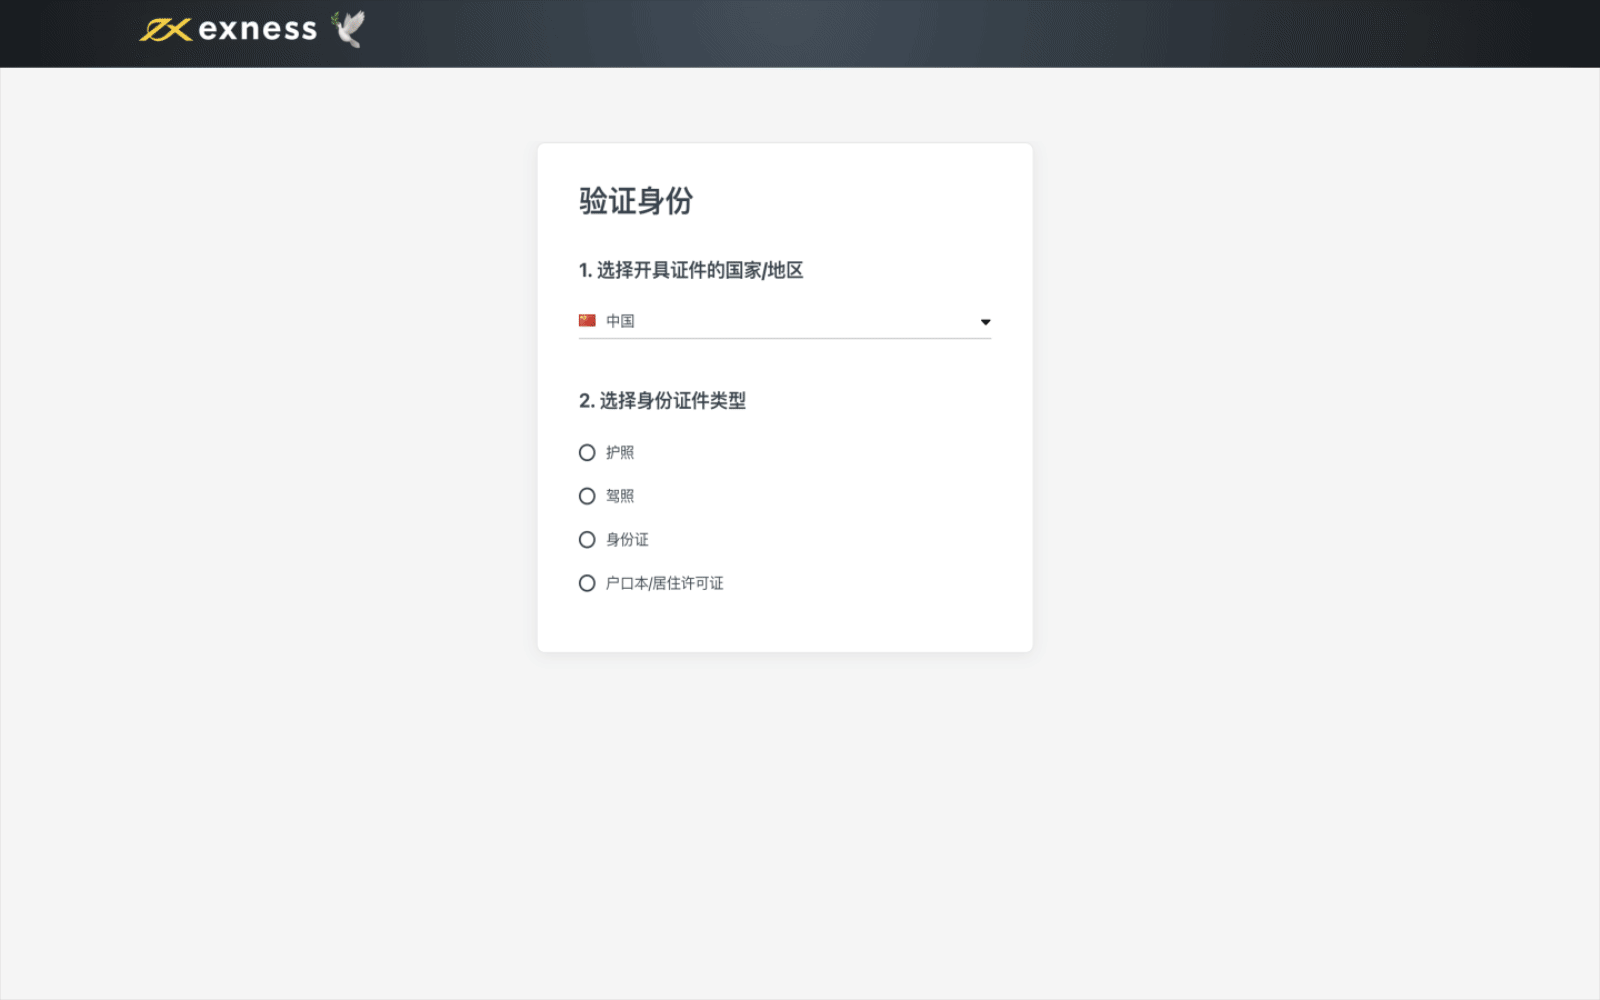Click the 身份证 option label text
The height and width of the screenshot is (1000, 1600).
click(627, 540)
